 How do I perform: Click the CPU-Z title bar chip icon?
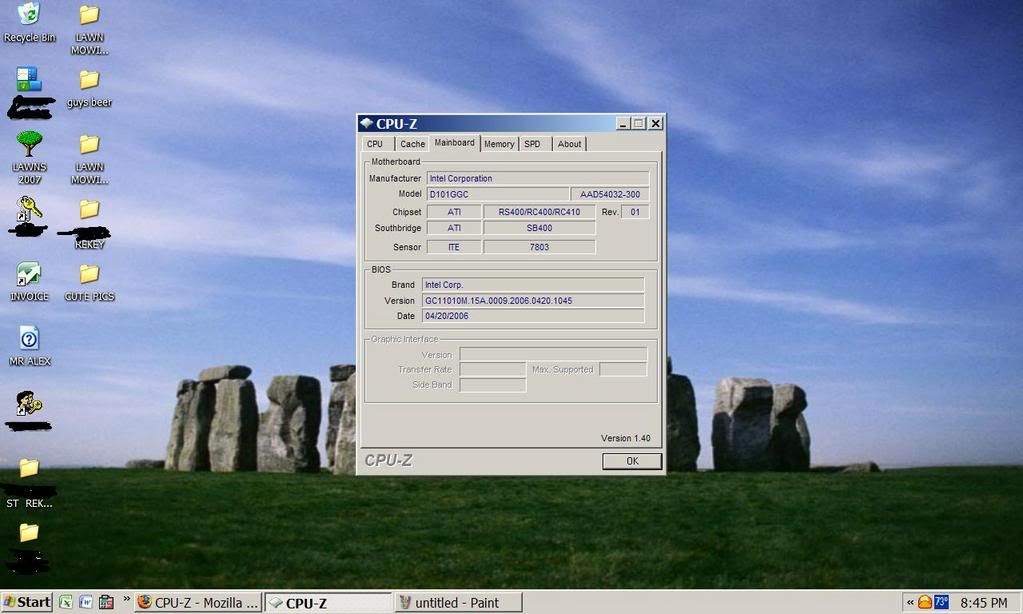coord(366,123)
